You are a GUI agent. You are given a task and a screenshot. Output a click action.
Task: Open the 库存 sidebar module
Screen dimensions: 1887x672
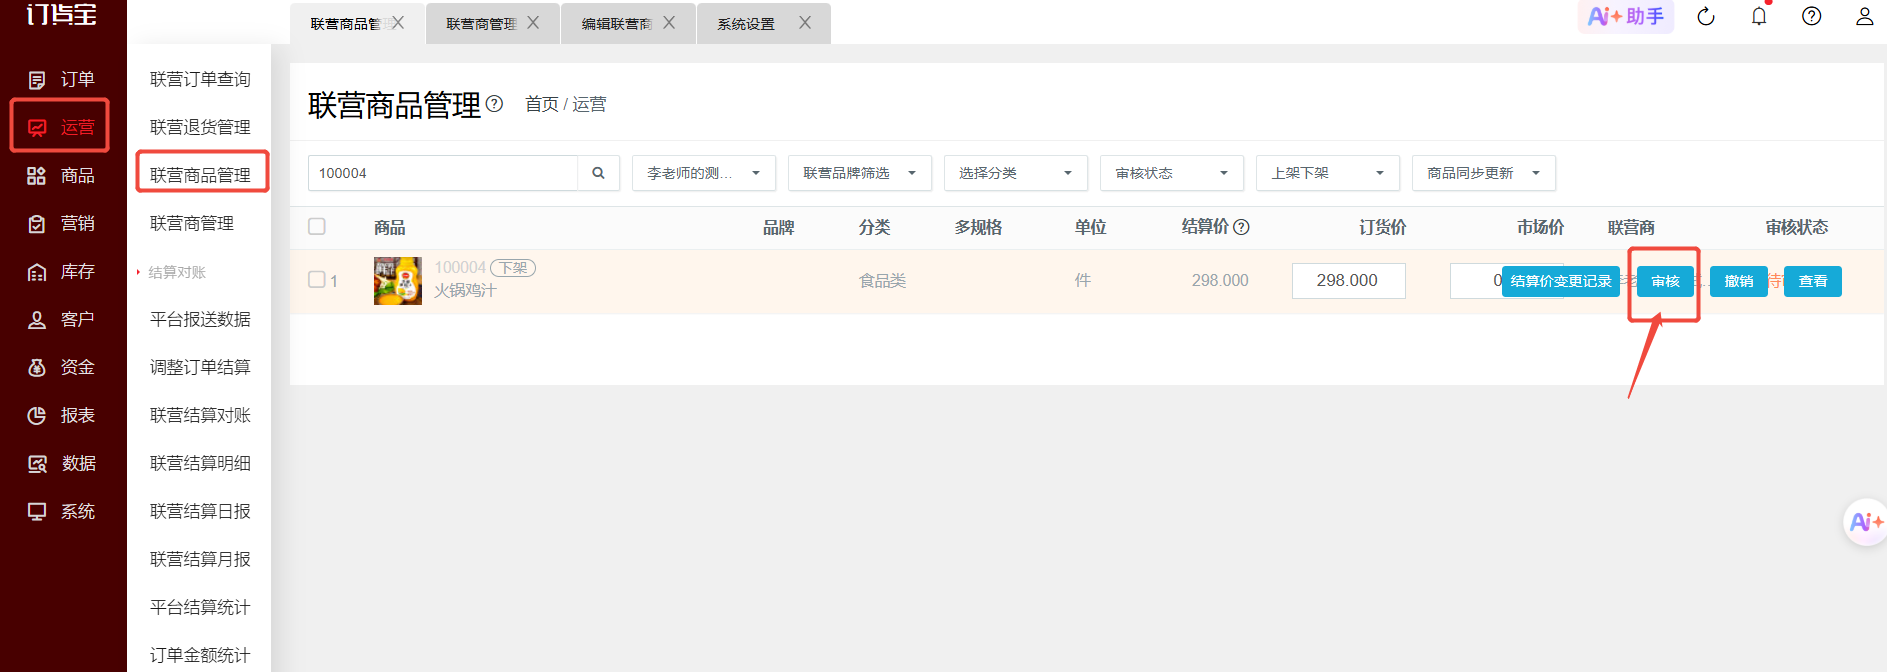pyautogui.click(x=62, y=271)
